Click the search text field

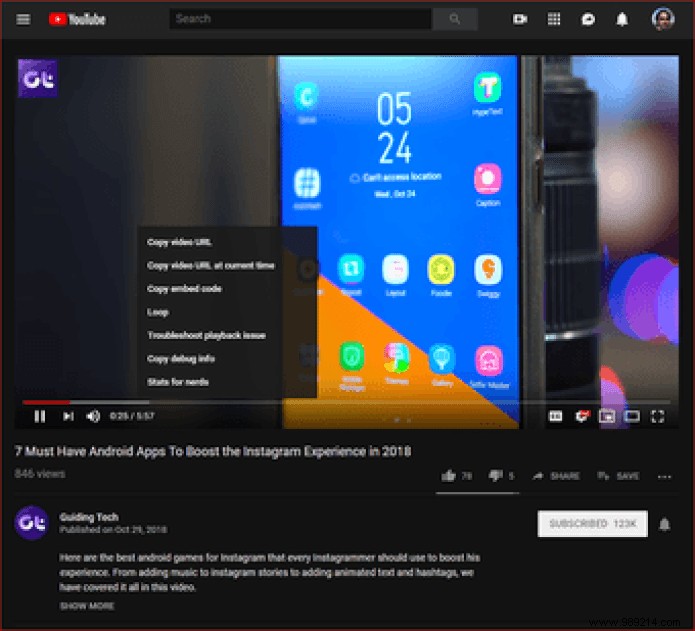point(301,19)
